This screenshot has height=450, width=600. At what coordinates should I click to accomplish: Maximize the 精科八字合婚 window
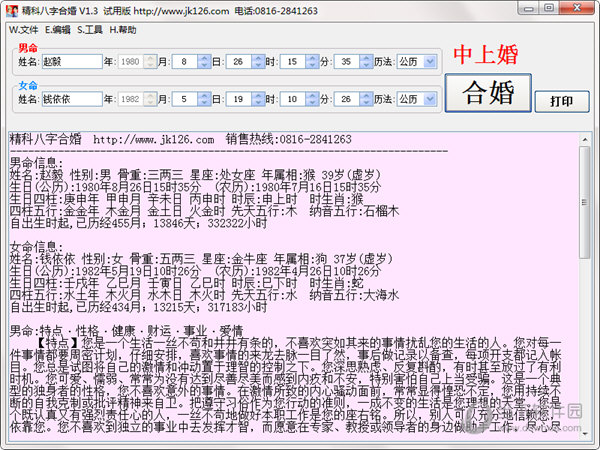tap(549, 8)
